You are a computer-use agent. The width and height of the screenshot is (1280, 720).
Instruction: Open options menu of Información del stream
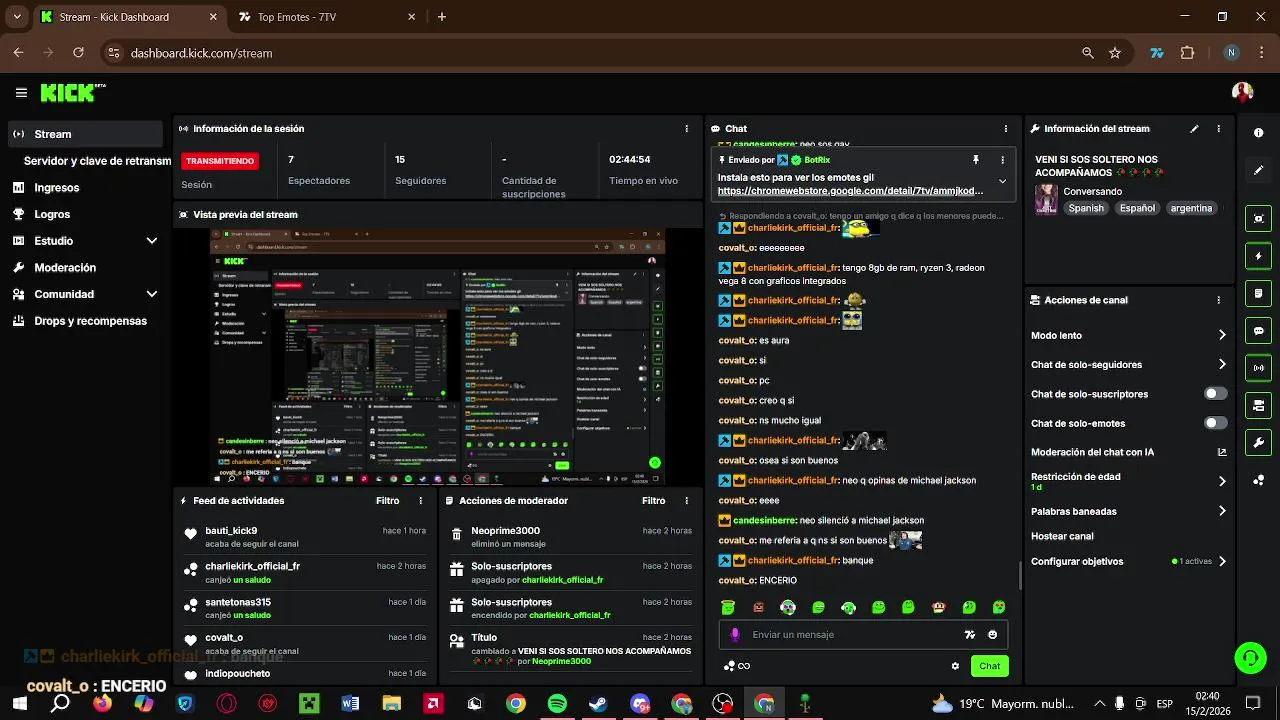coord(1218,129)
